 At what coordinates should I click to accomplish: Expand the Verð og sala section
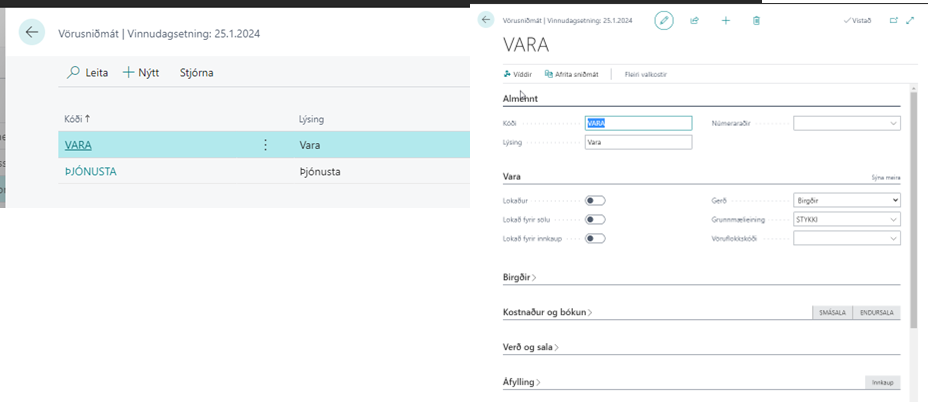530,347
